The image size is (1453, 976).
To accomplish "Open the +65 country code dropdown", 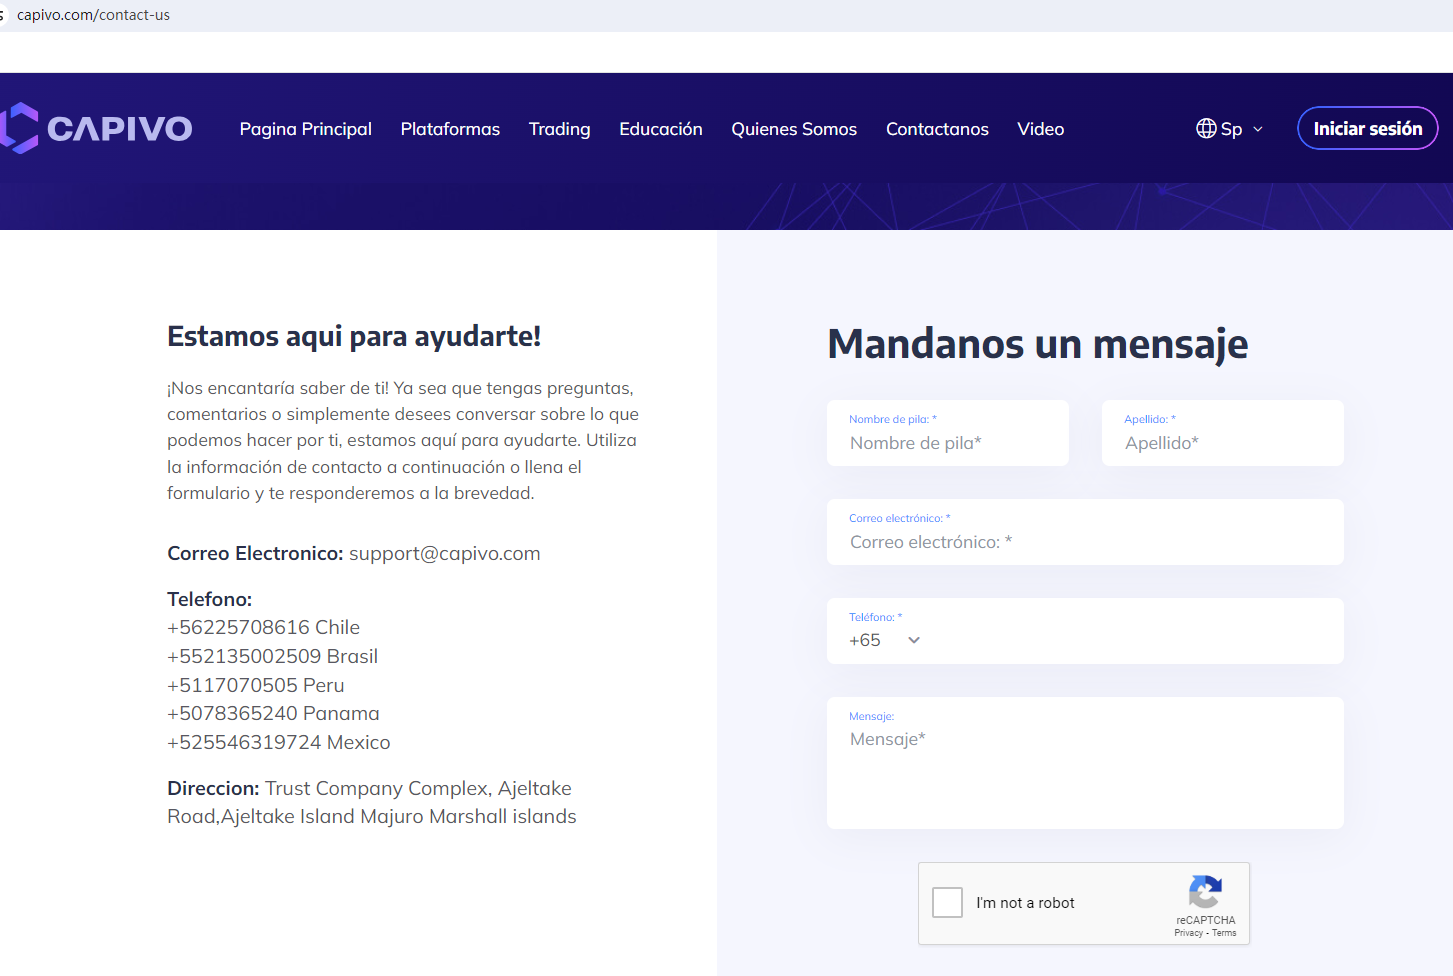I will click(885, 641).
